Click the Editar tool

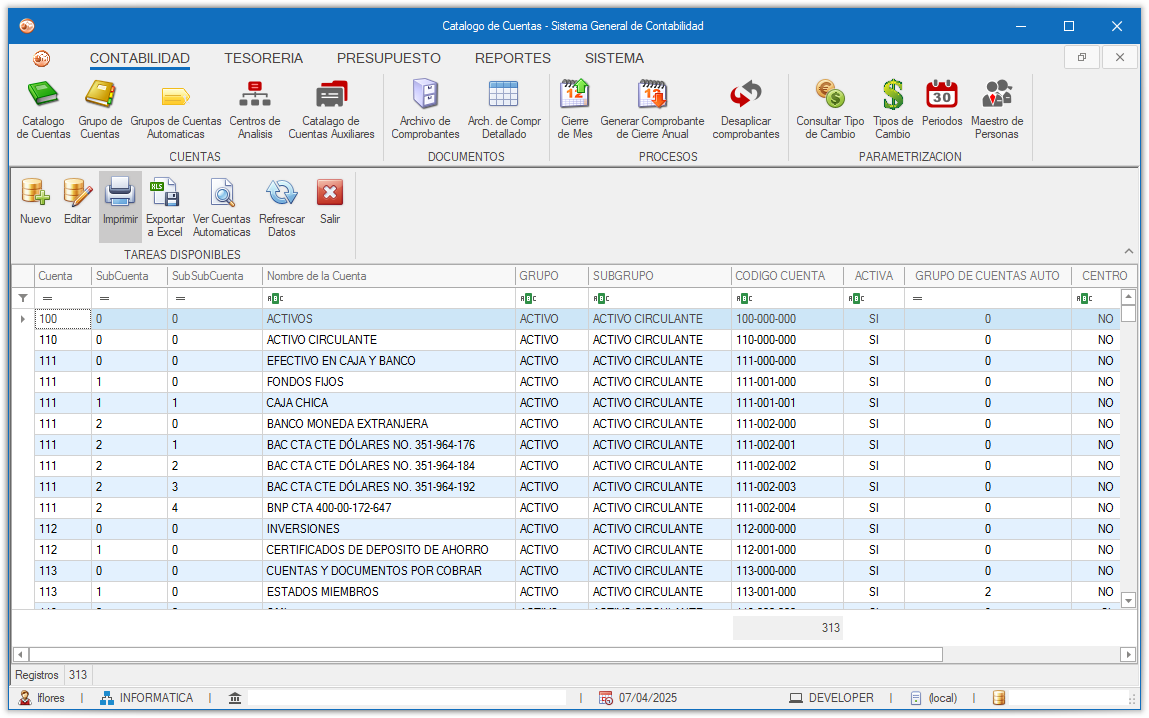point(77,201)
